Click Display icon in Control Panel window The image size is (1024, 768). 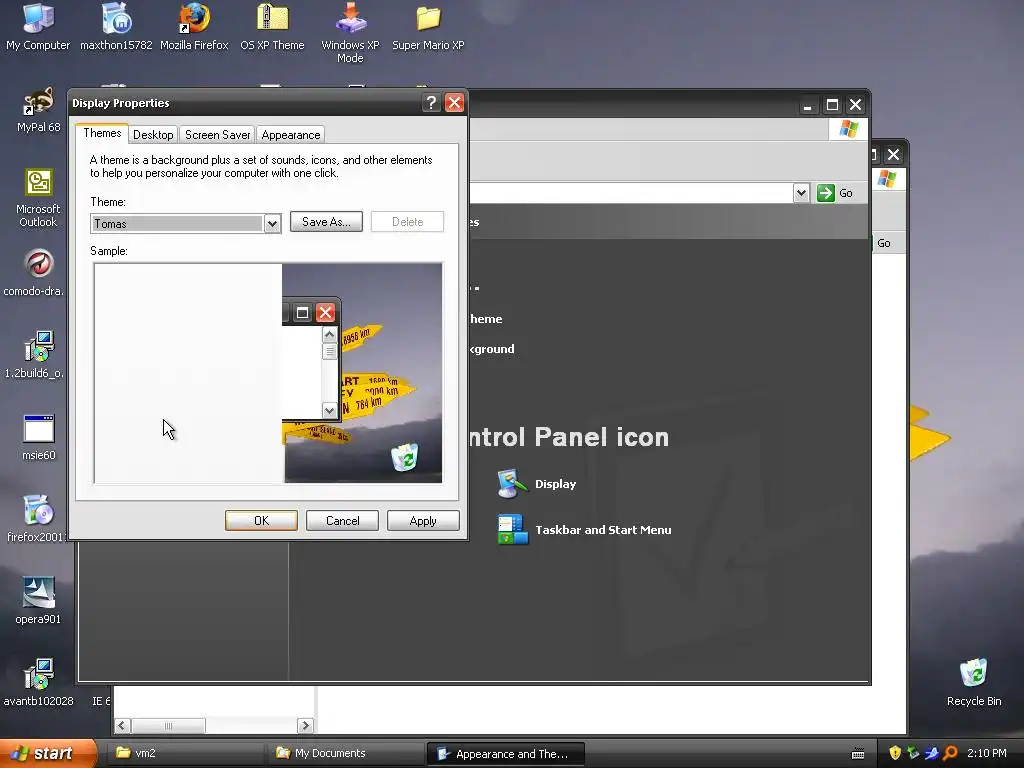point(512,484)
